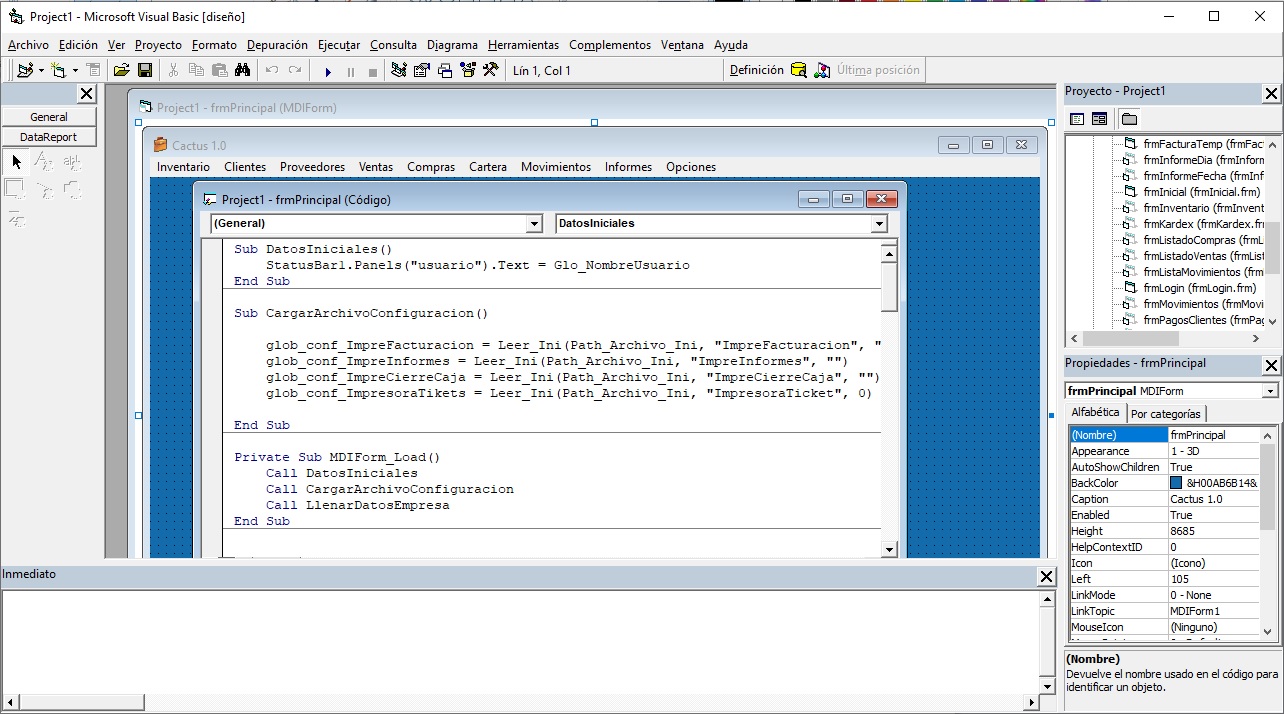This screenshot has width=1284, height=714.
Task: Select the Pointer tool in the toolbox
Action: pos(16,162)
